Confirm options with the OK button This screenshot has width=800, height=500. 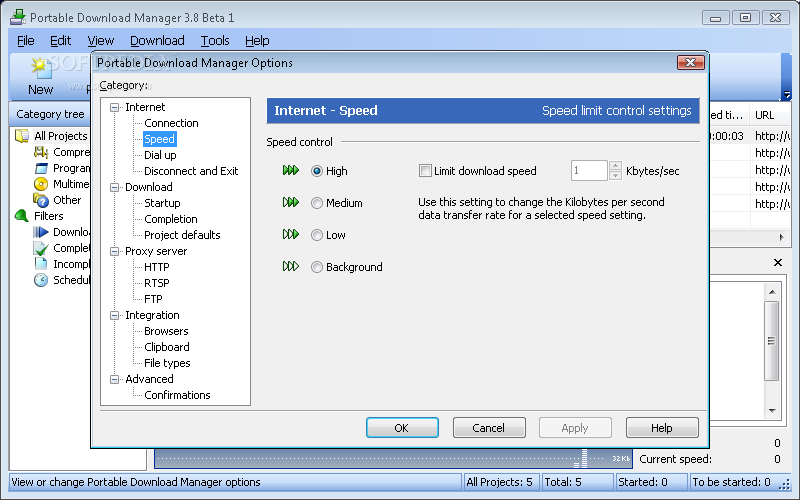402,428
